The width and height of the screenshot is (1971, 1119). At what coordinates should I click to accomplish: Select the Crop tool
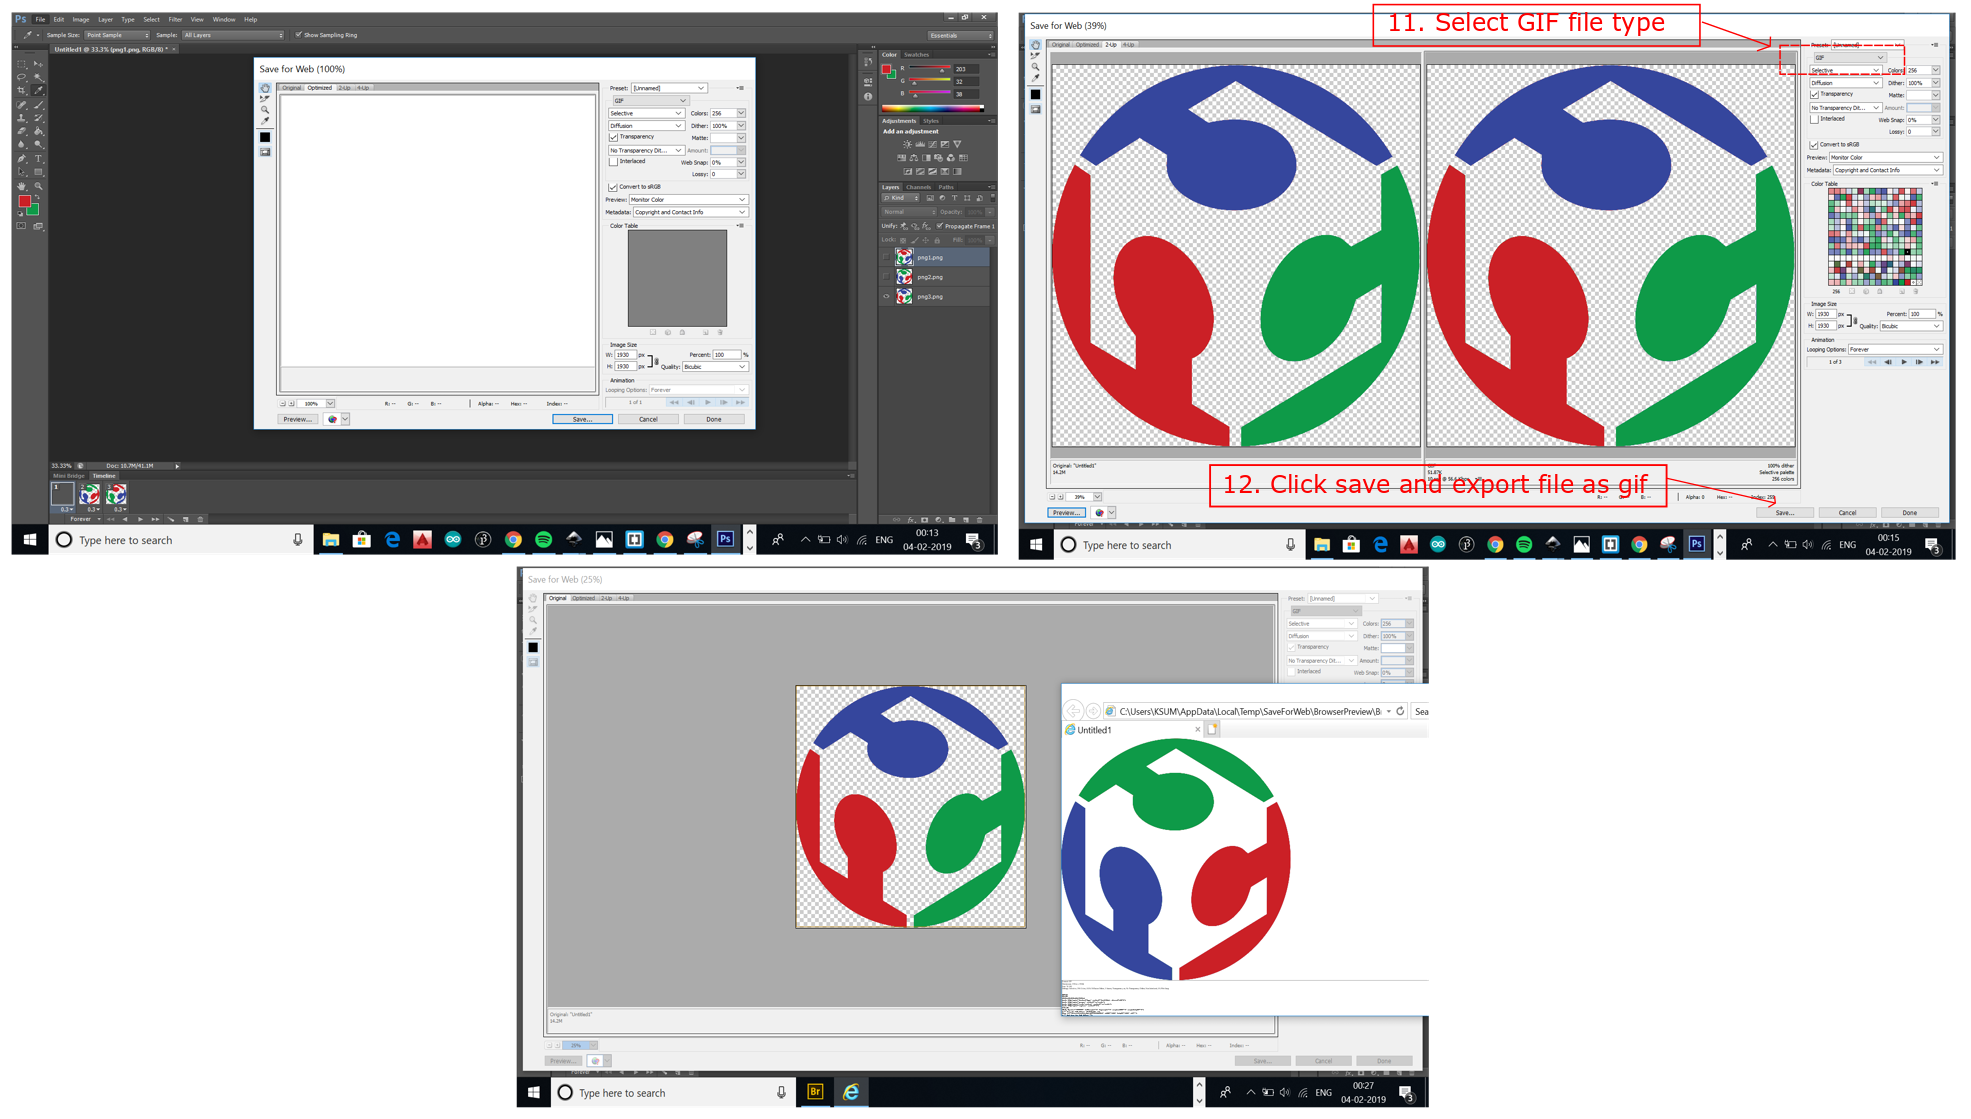21,90
